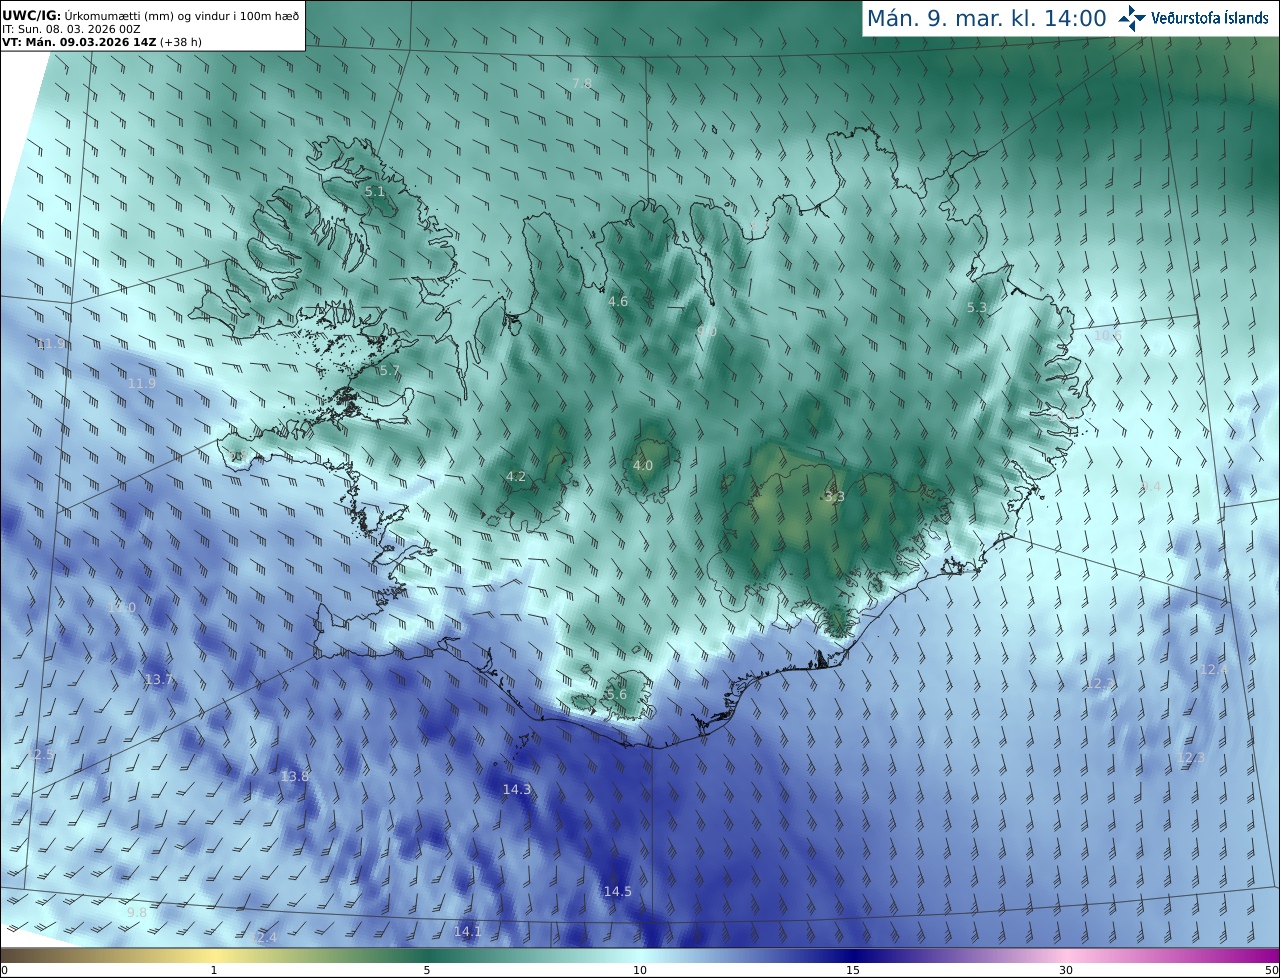This screenshot has height=978, width=1280.
Task: Click the 5.6 value on Mýrdalsjökull
Action: click(x=617, y=694)
